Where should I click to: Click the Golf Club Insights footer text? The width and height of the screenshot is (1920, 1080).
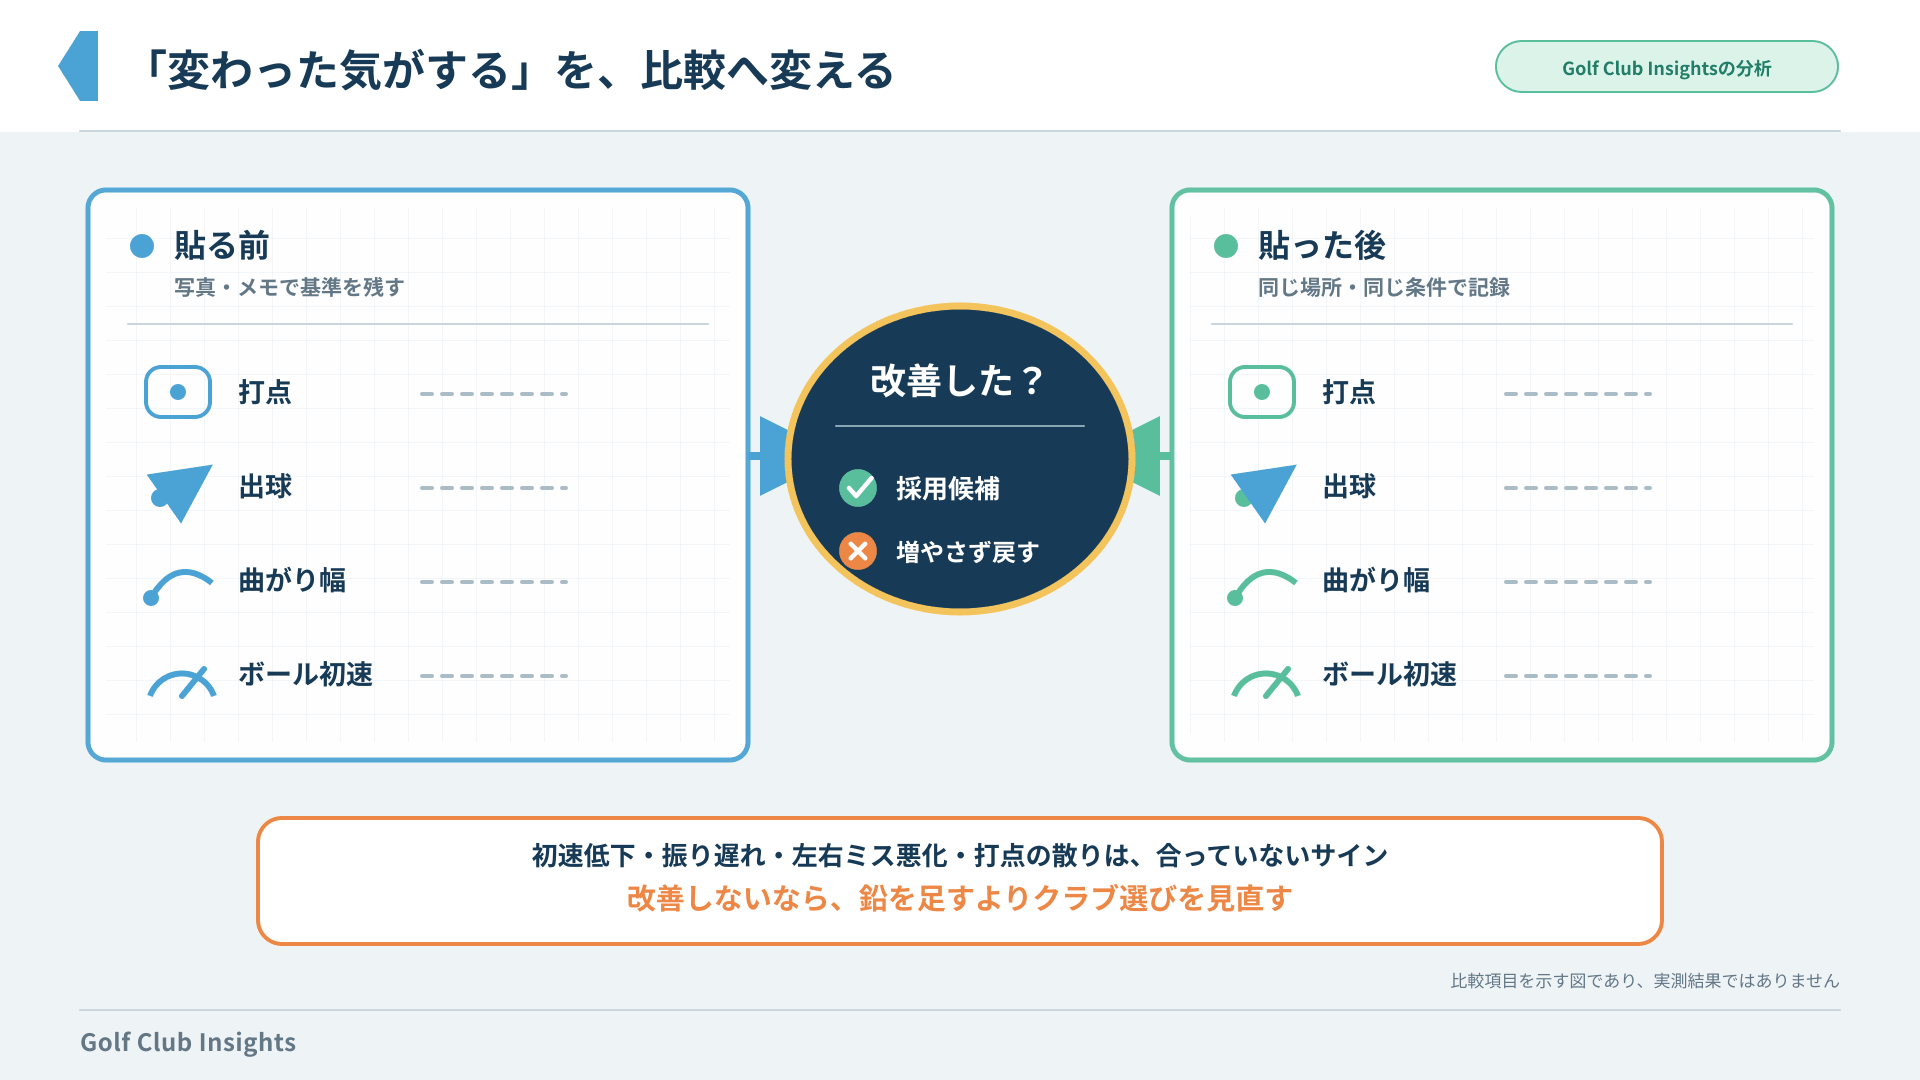click(188, 1042)
